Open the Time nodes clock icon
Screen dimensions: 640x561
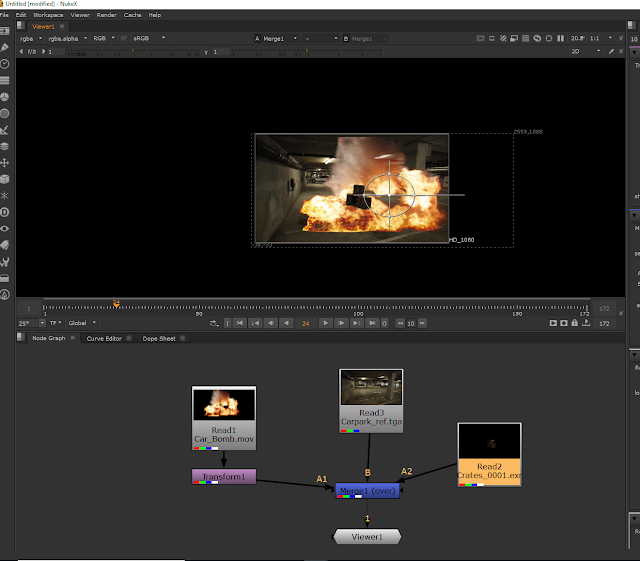(5, 62)
